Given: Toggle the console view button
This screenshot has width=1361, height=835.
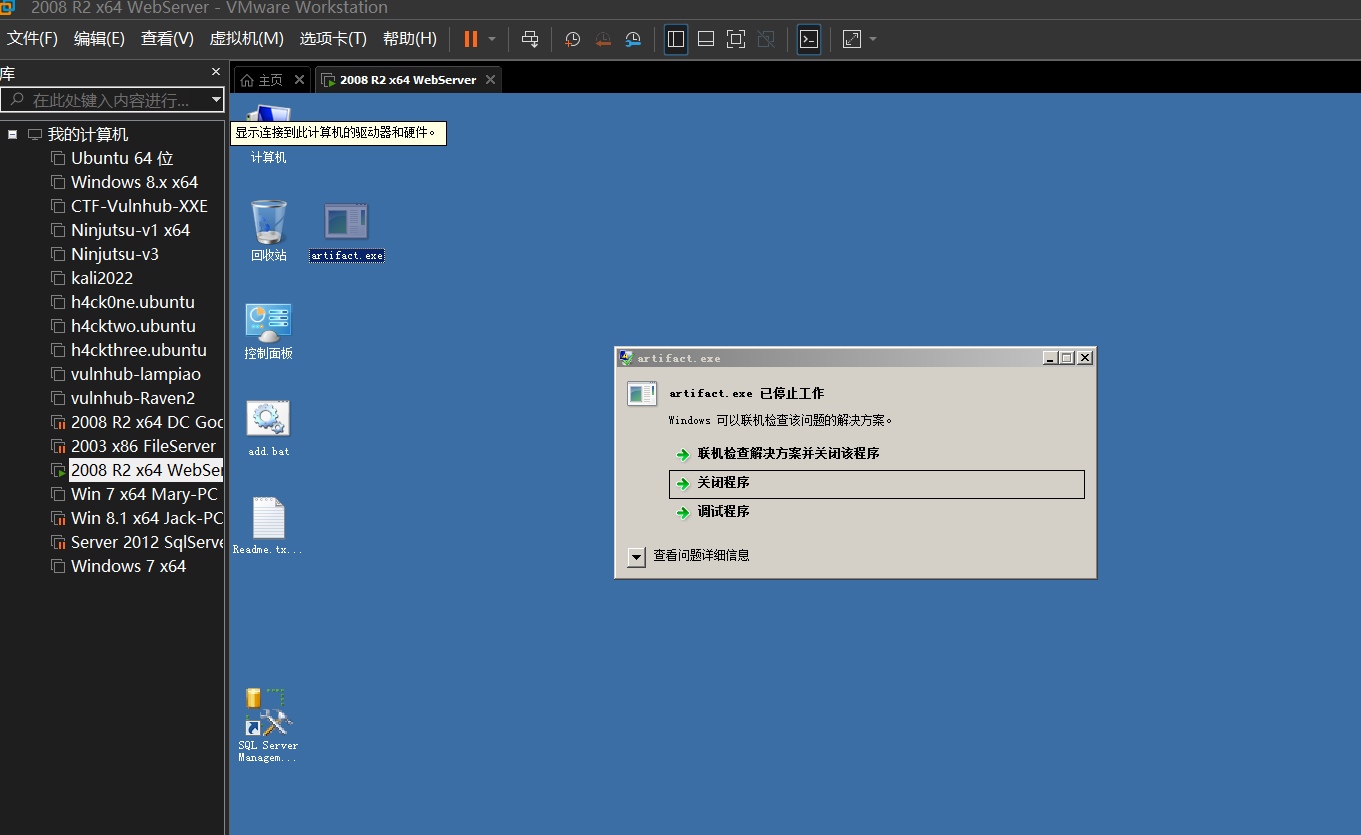Looking at the screenshot, I should click(x=809, y=39).
